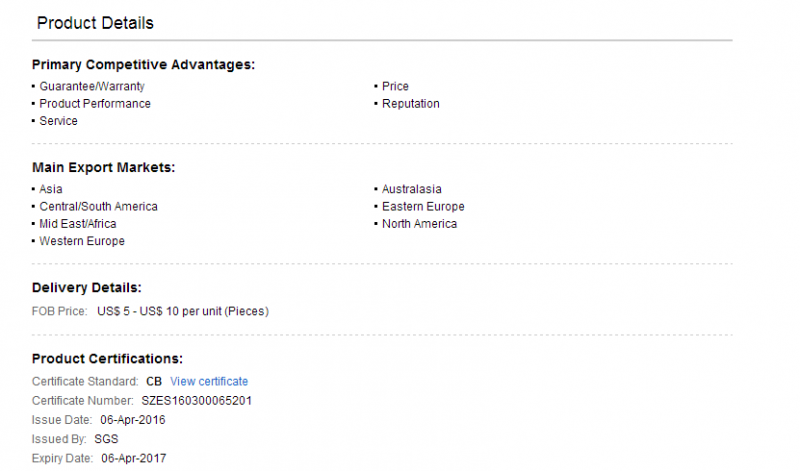Image resolution: width=800 pixels, height=471 pixels.
Task: Click the CB certificate standard
Action: [154, 382]
